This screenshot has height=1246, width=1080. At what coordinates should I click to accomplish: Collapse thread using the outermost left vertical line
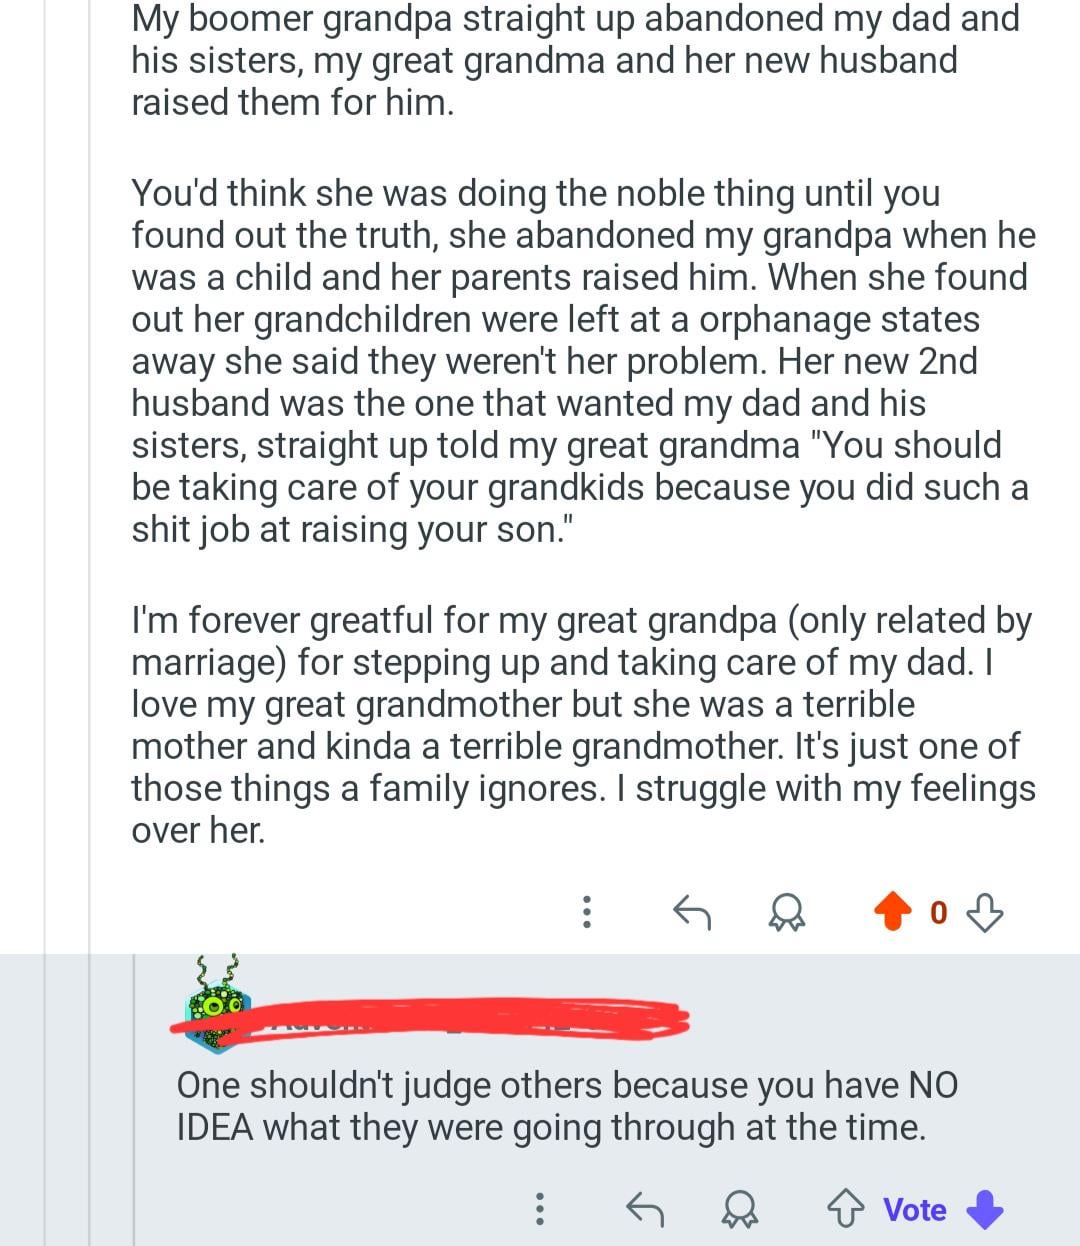[45, 600]
